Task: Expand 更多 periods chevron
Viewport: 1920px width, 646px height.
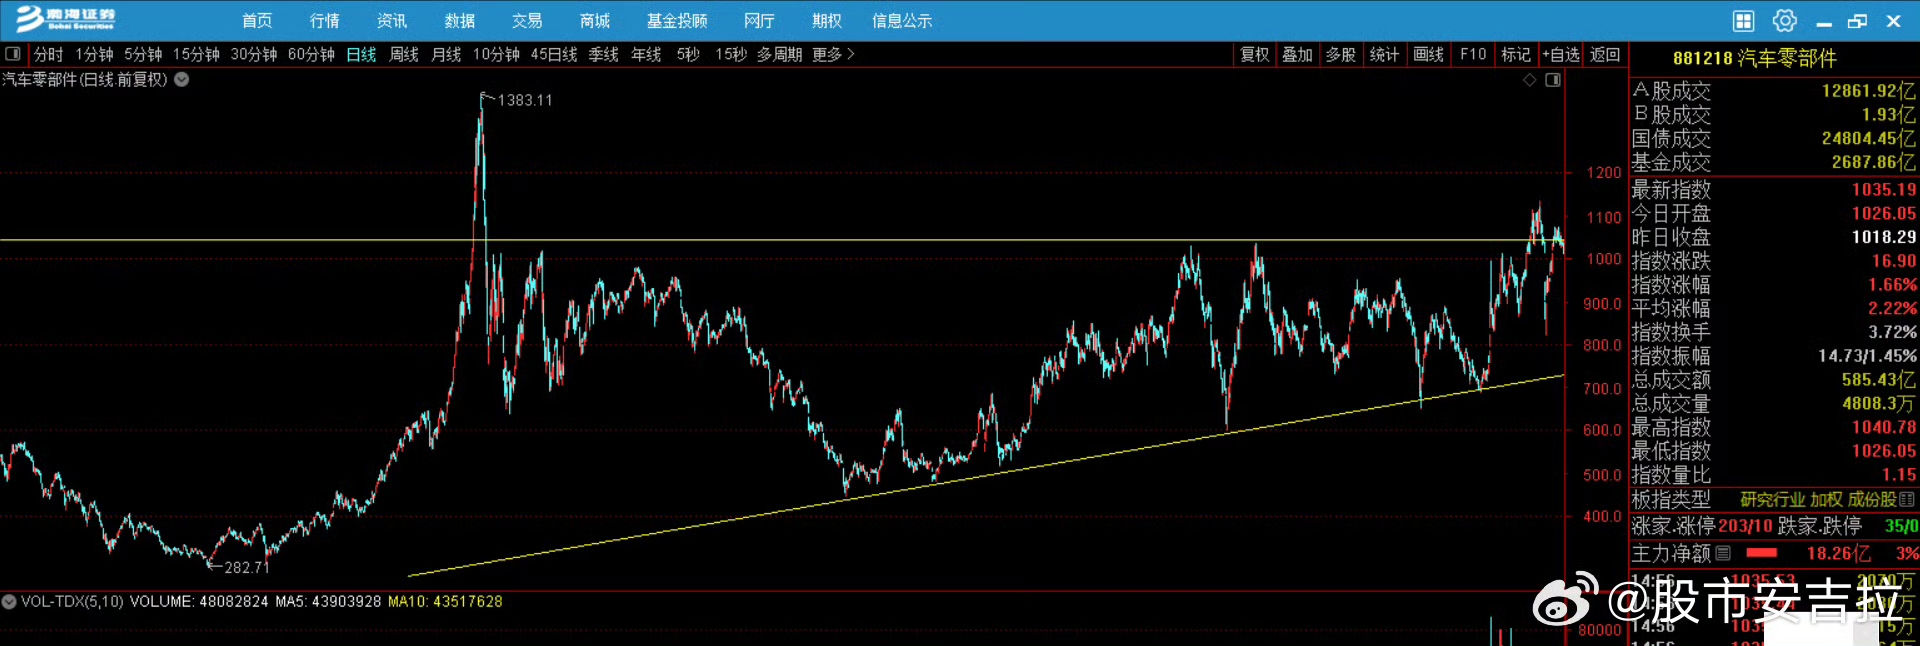Action: point(851,54)
